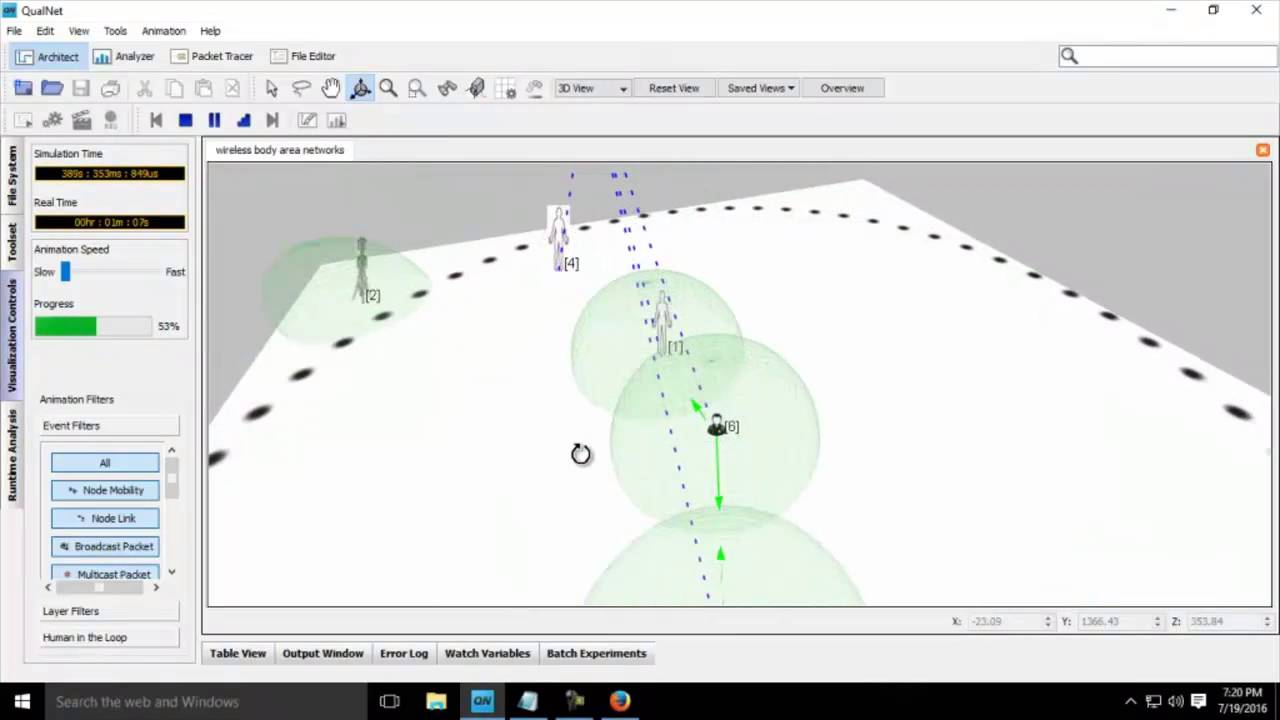
Task: Click the green simulation Progress bar
Action: 93,326
